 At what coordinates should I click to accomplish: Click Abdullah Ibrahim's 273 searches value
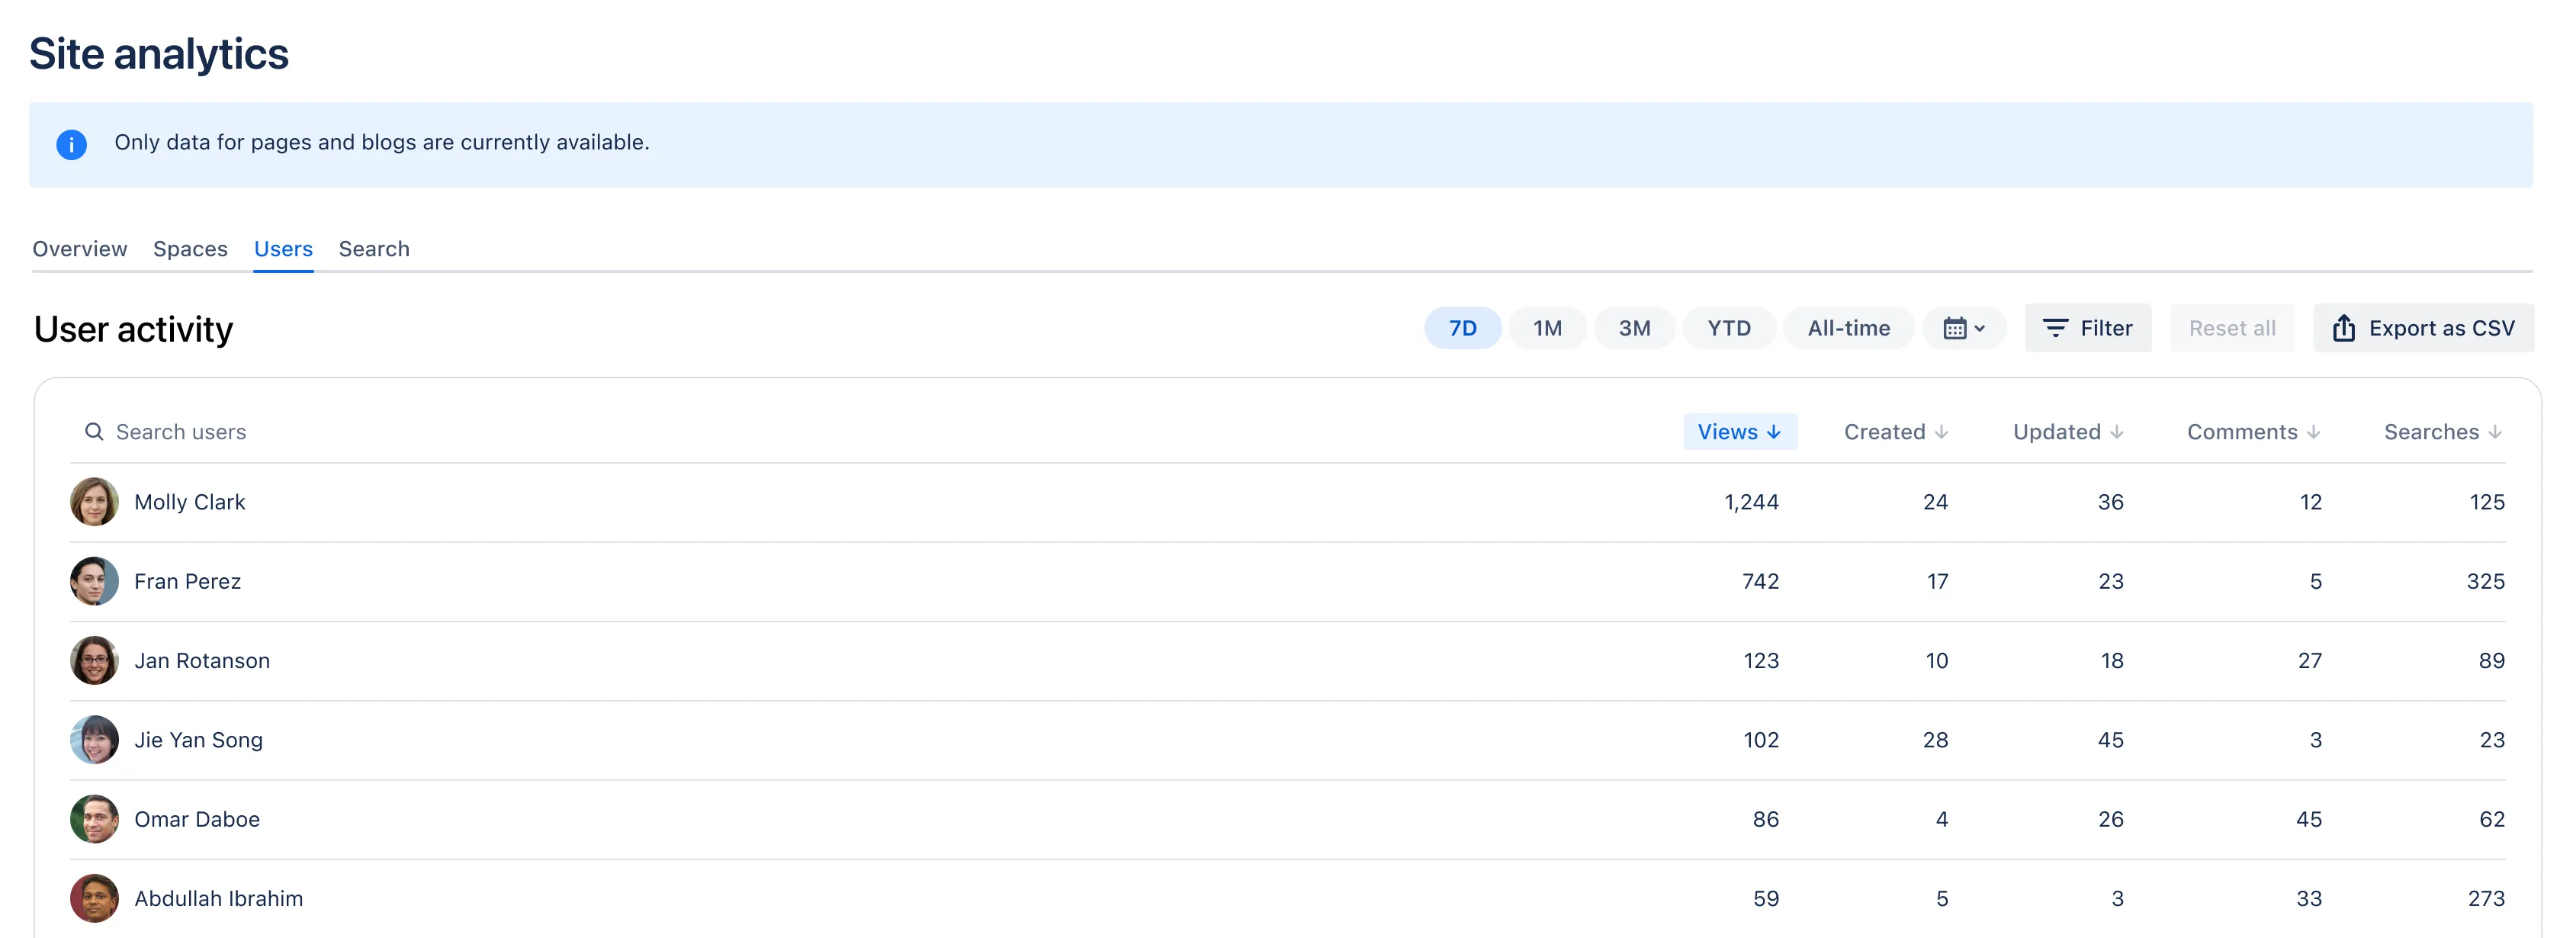(x=2486, y=898)
